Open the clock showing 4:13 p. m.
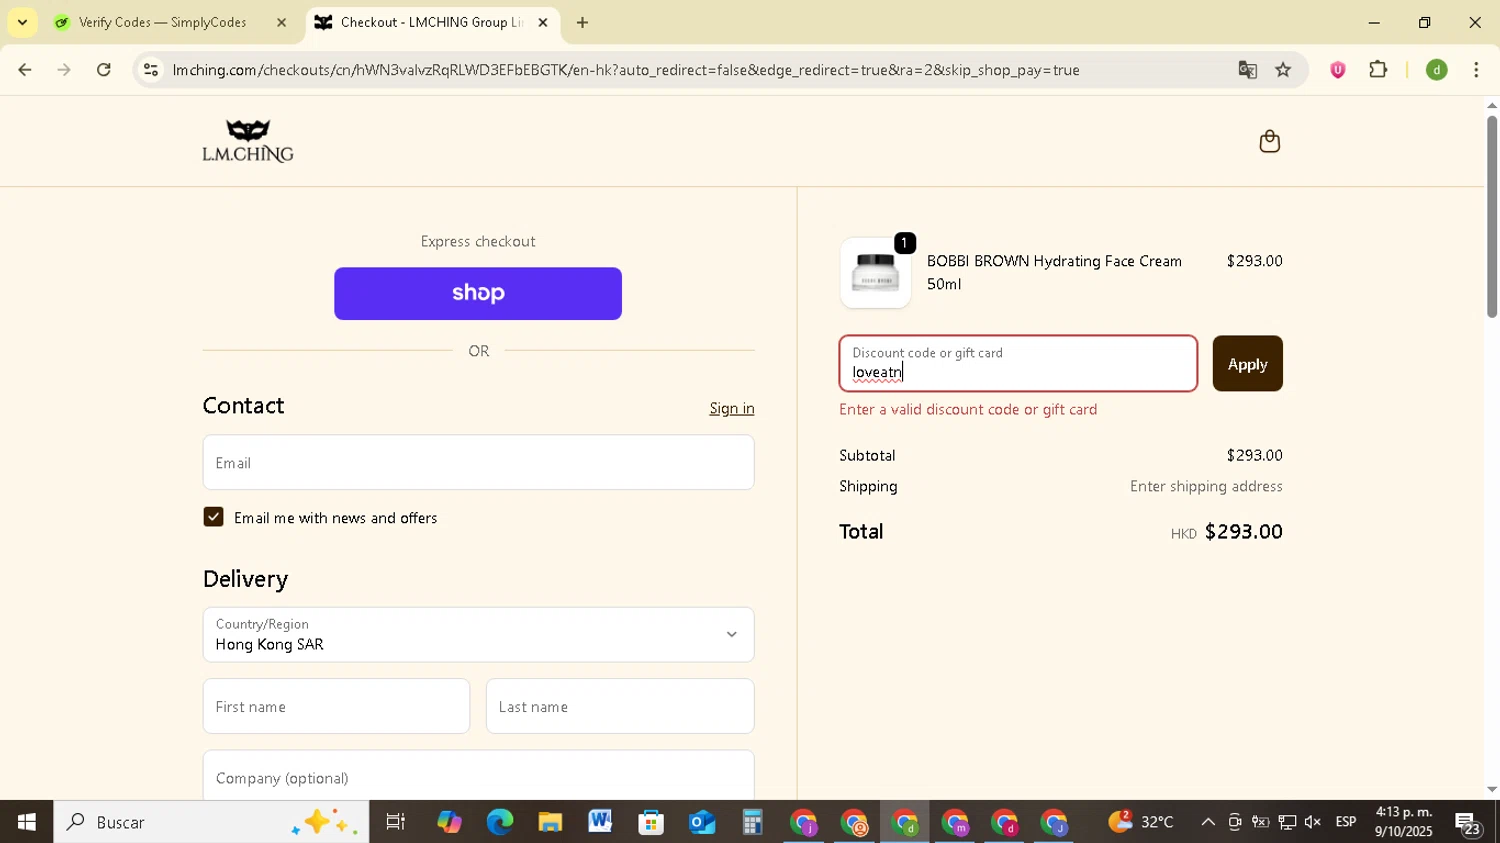The height and width of the screenshot is (843, 1500). click(x=1404, y=822)
